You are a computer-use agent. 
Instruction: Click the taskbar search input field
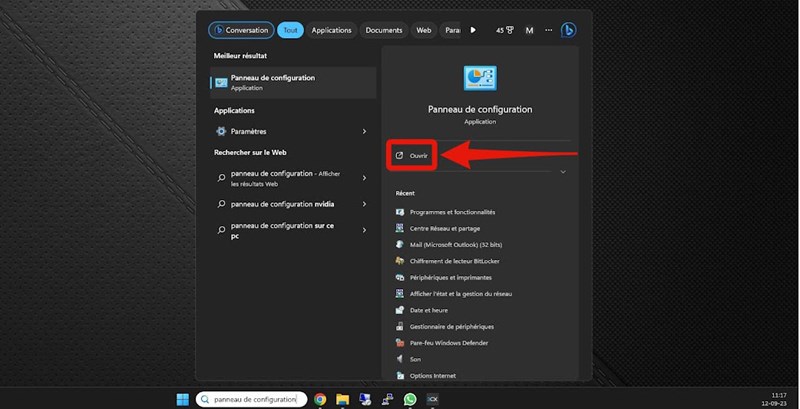click(255, 399)
